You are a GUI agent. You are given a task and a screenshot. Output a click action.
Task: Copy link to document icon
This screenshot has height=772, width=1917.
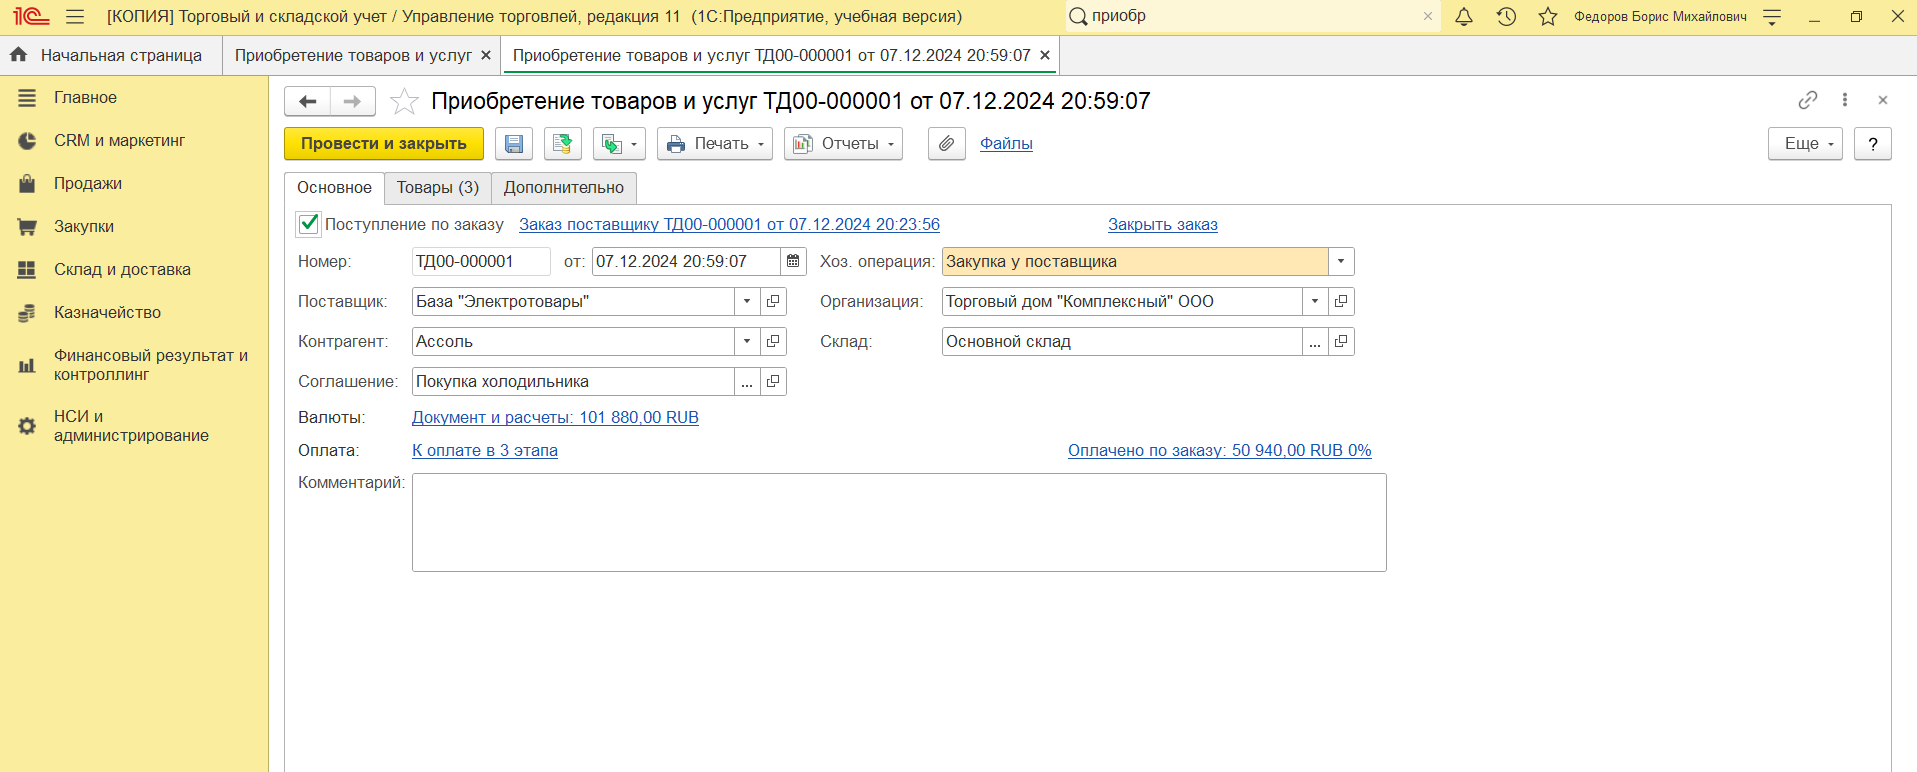click(1807, 100)
